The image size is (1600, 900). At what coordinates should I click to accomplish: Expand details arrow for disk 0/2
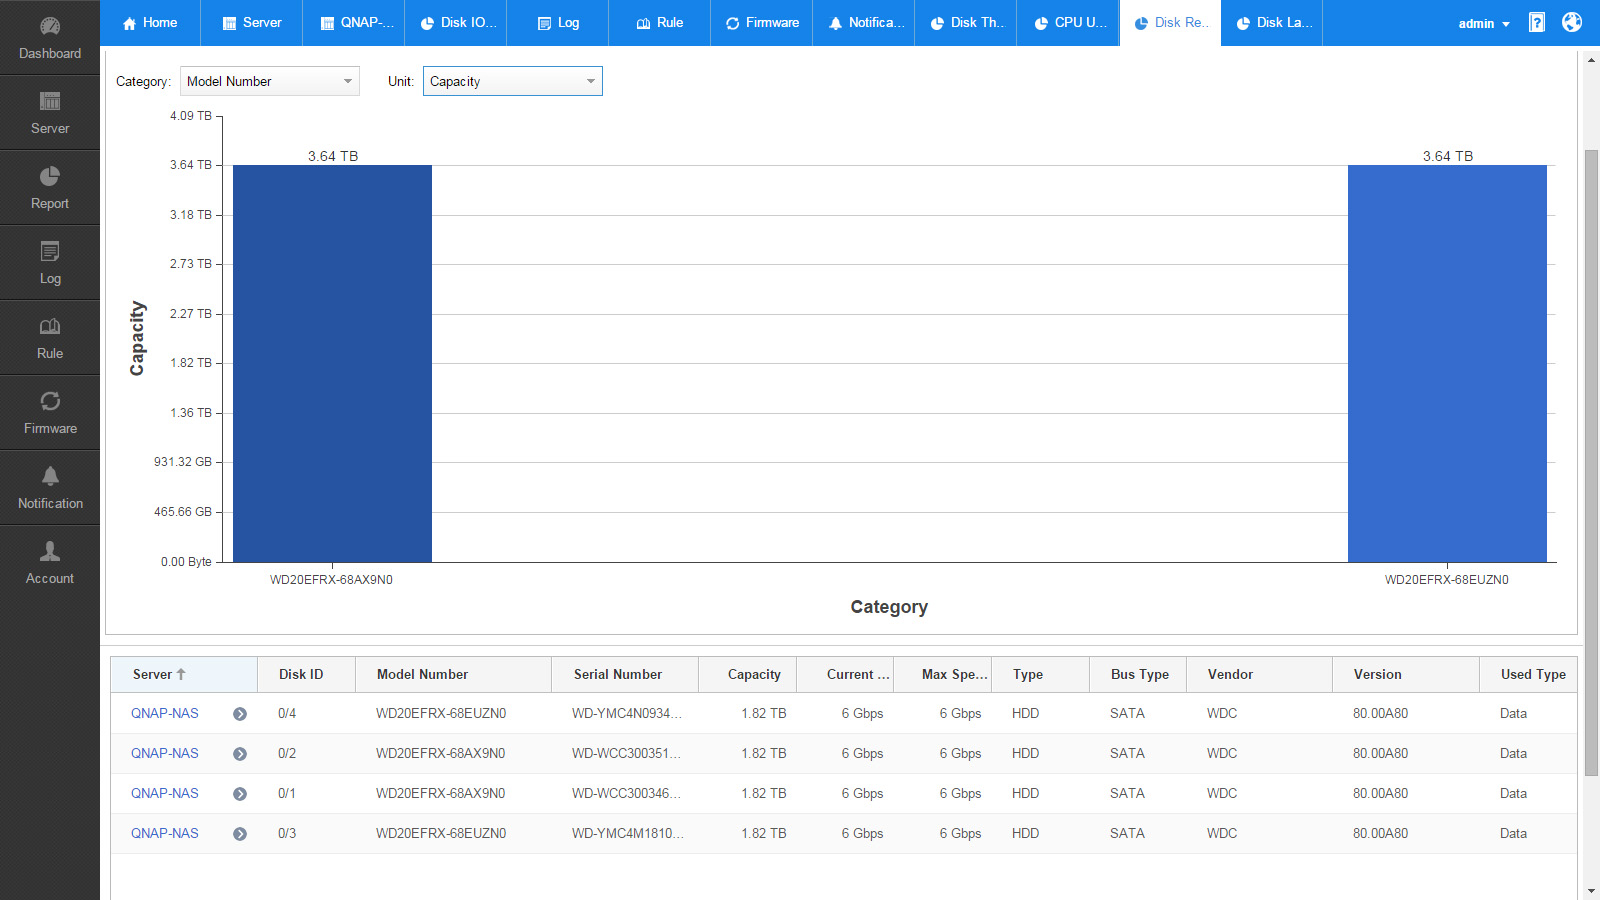(x=240, y=754)
